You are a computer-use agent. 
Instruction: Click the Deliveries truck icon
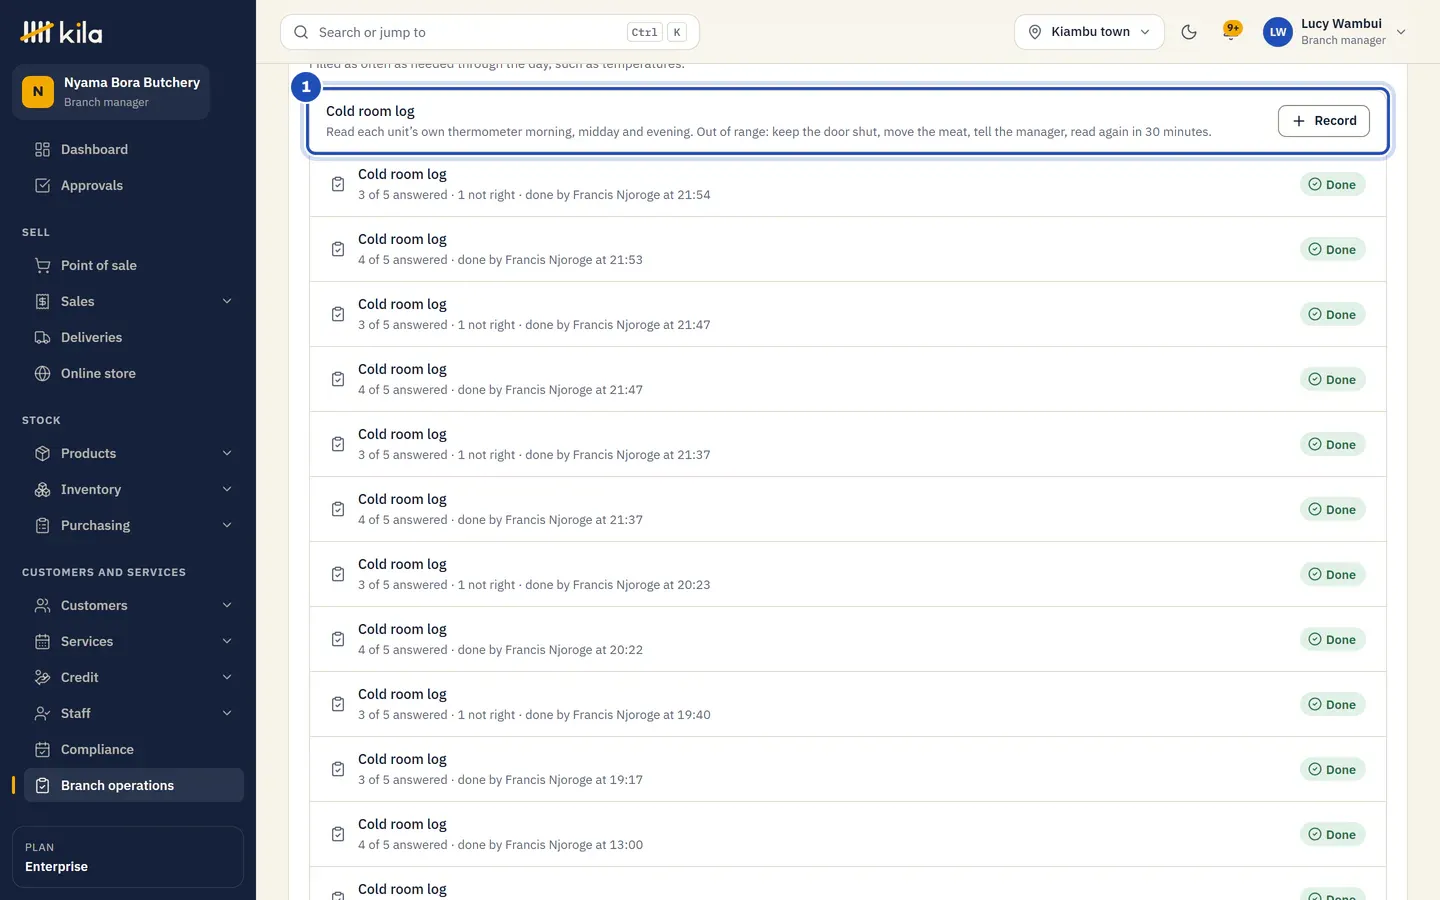pos(42,337)
